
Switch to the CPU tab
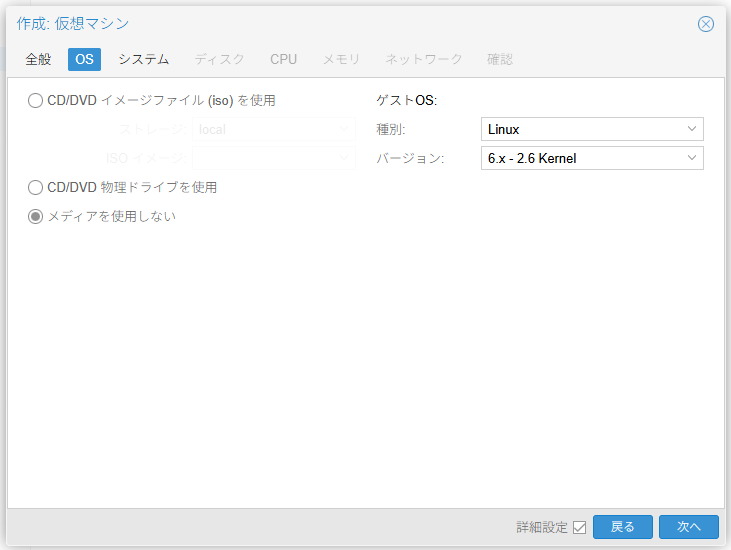tap(283, 59)
